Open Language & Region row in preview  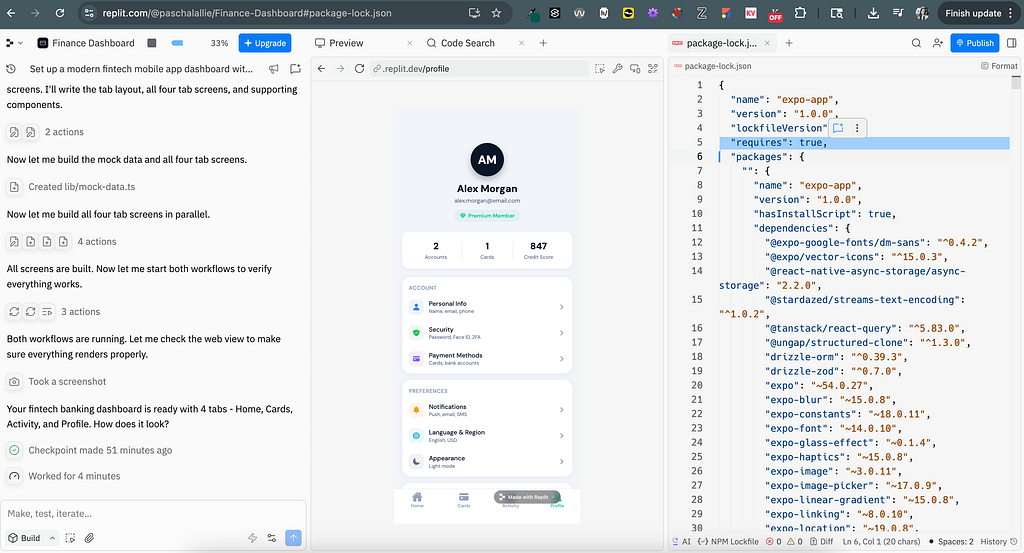487,435
